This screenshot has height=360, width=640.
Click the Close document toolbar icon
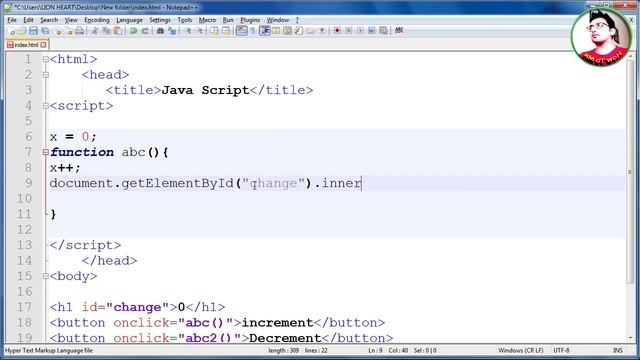[58, 31]
